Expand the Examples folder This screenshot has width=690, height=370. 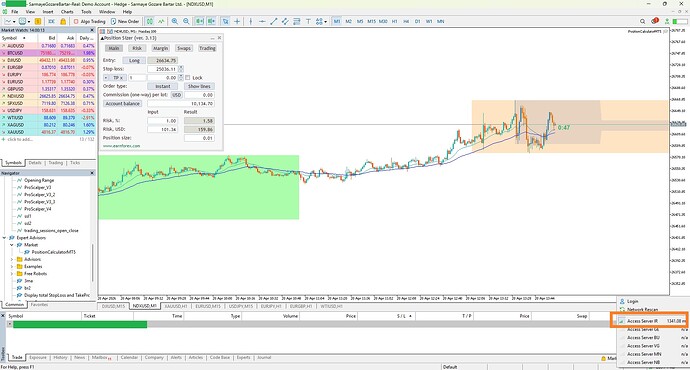[12, 266]
